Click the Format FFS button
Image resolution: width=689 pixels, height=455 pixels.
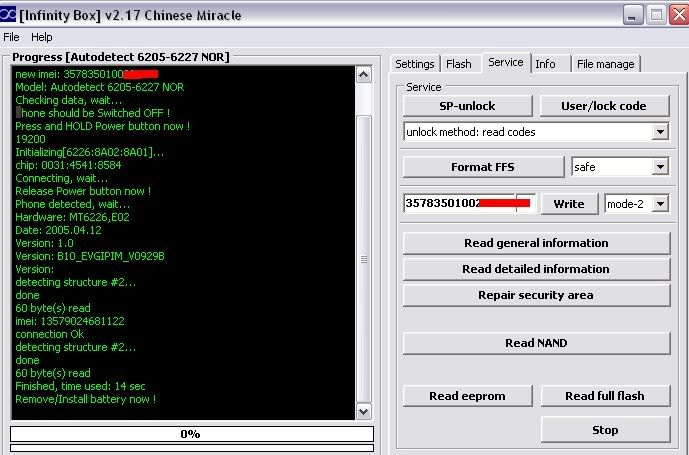tap(483, 167)
